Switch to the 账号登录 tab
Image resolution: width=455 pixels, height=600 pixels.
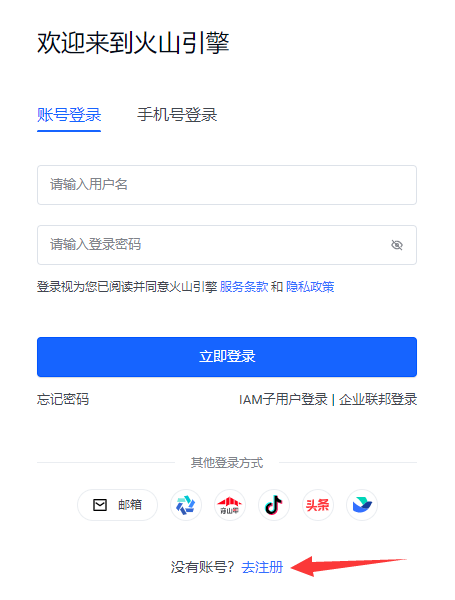click(x=69, y=115)
